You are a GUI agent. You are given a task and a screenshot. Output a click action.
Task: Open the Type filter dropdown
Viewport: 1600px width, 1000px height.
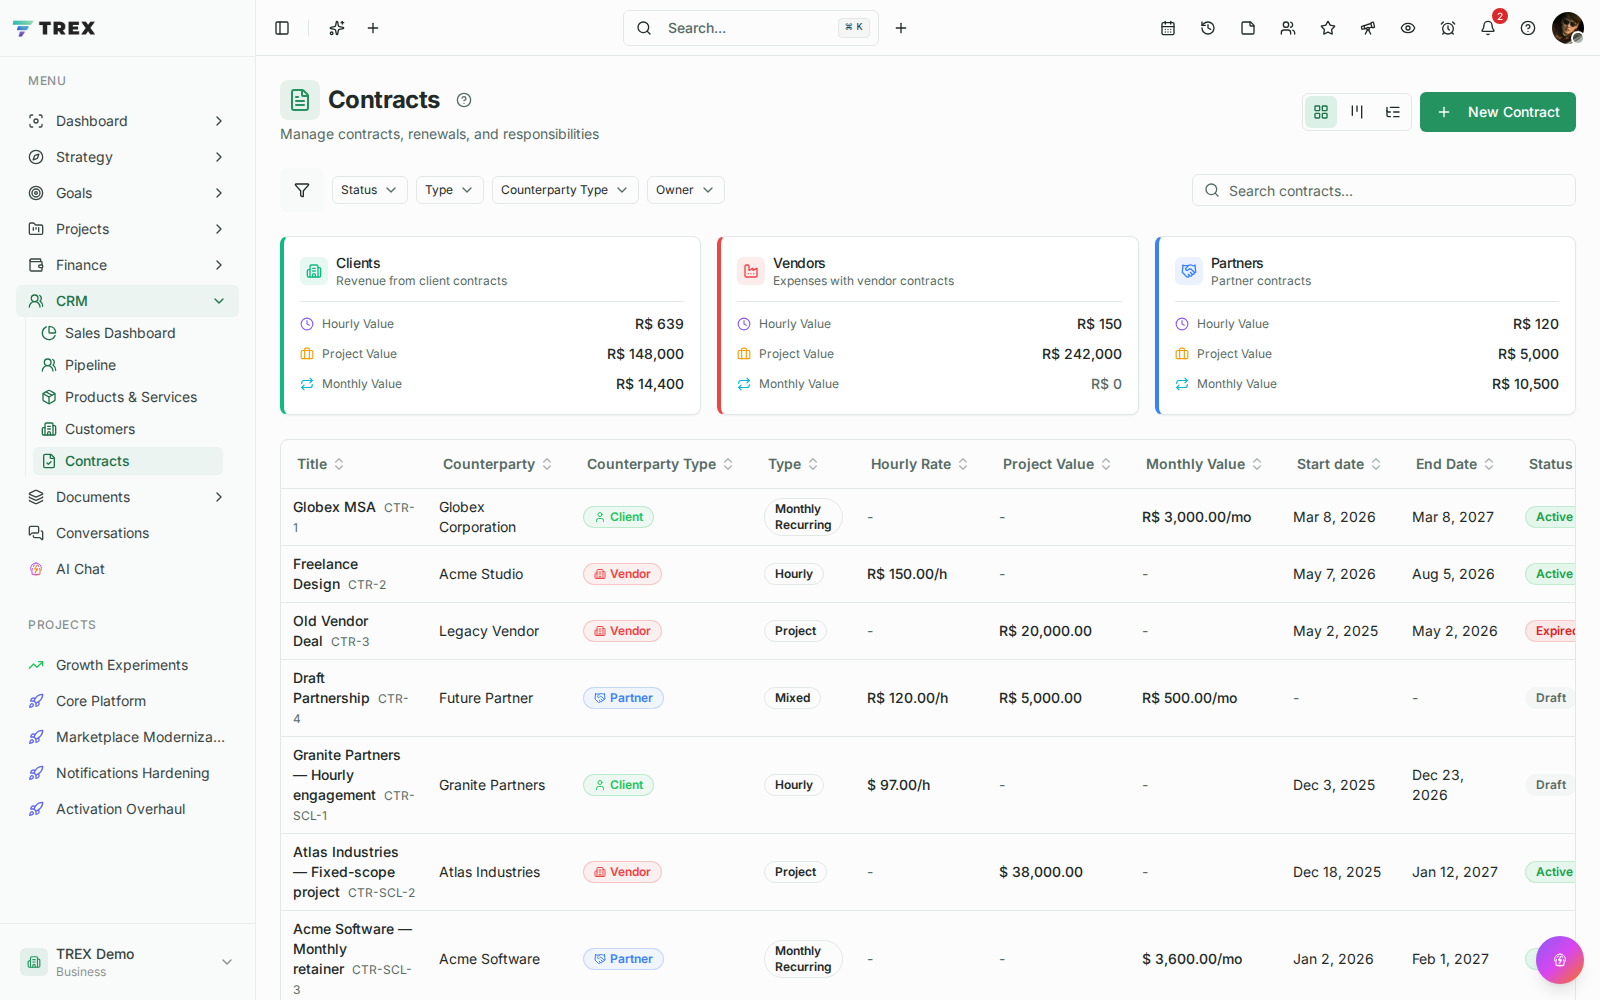tap(449, 190)
